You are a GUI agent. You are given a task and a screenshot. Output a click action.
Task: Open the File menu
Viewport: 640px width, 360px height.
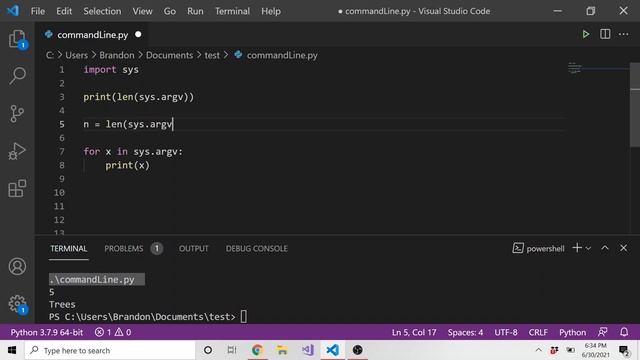pyautogui.click(x=38, y=11)
